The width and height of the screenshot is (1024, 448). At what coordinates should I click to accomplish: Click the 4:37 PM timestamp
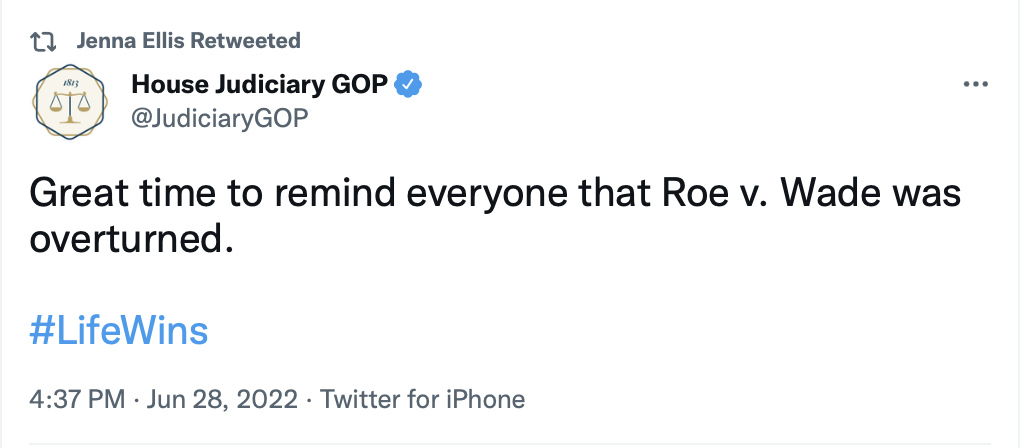tap(77, 399)
